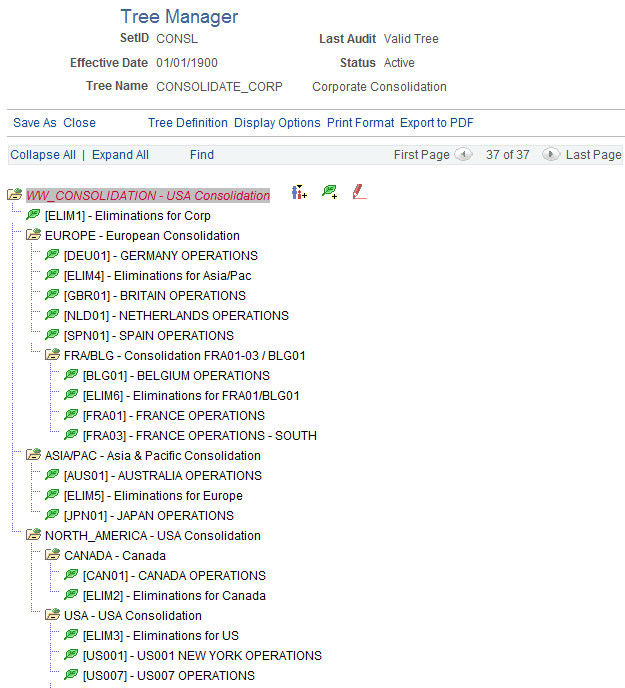Click the Save As link
The height and width of the screenshot is (688, 625).
35,123
